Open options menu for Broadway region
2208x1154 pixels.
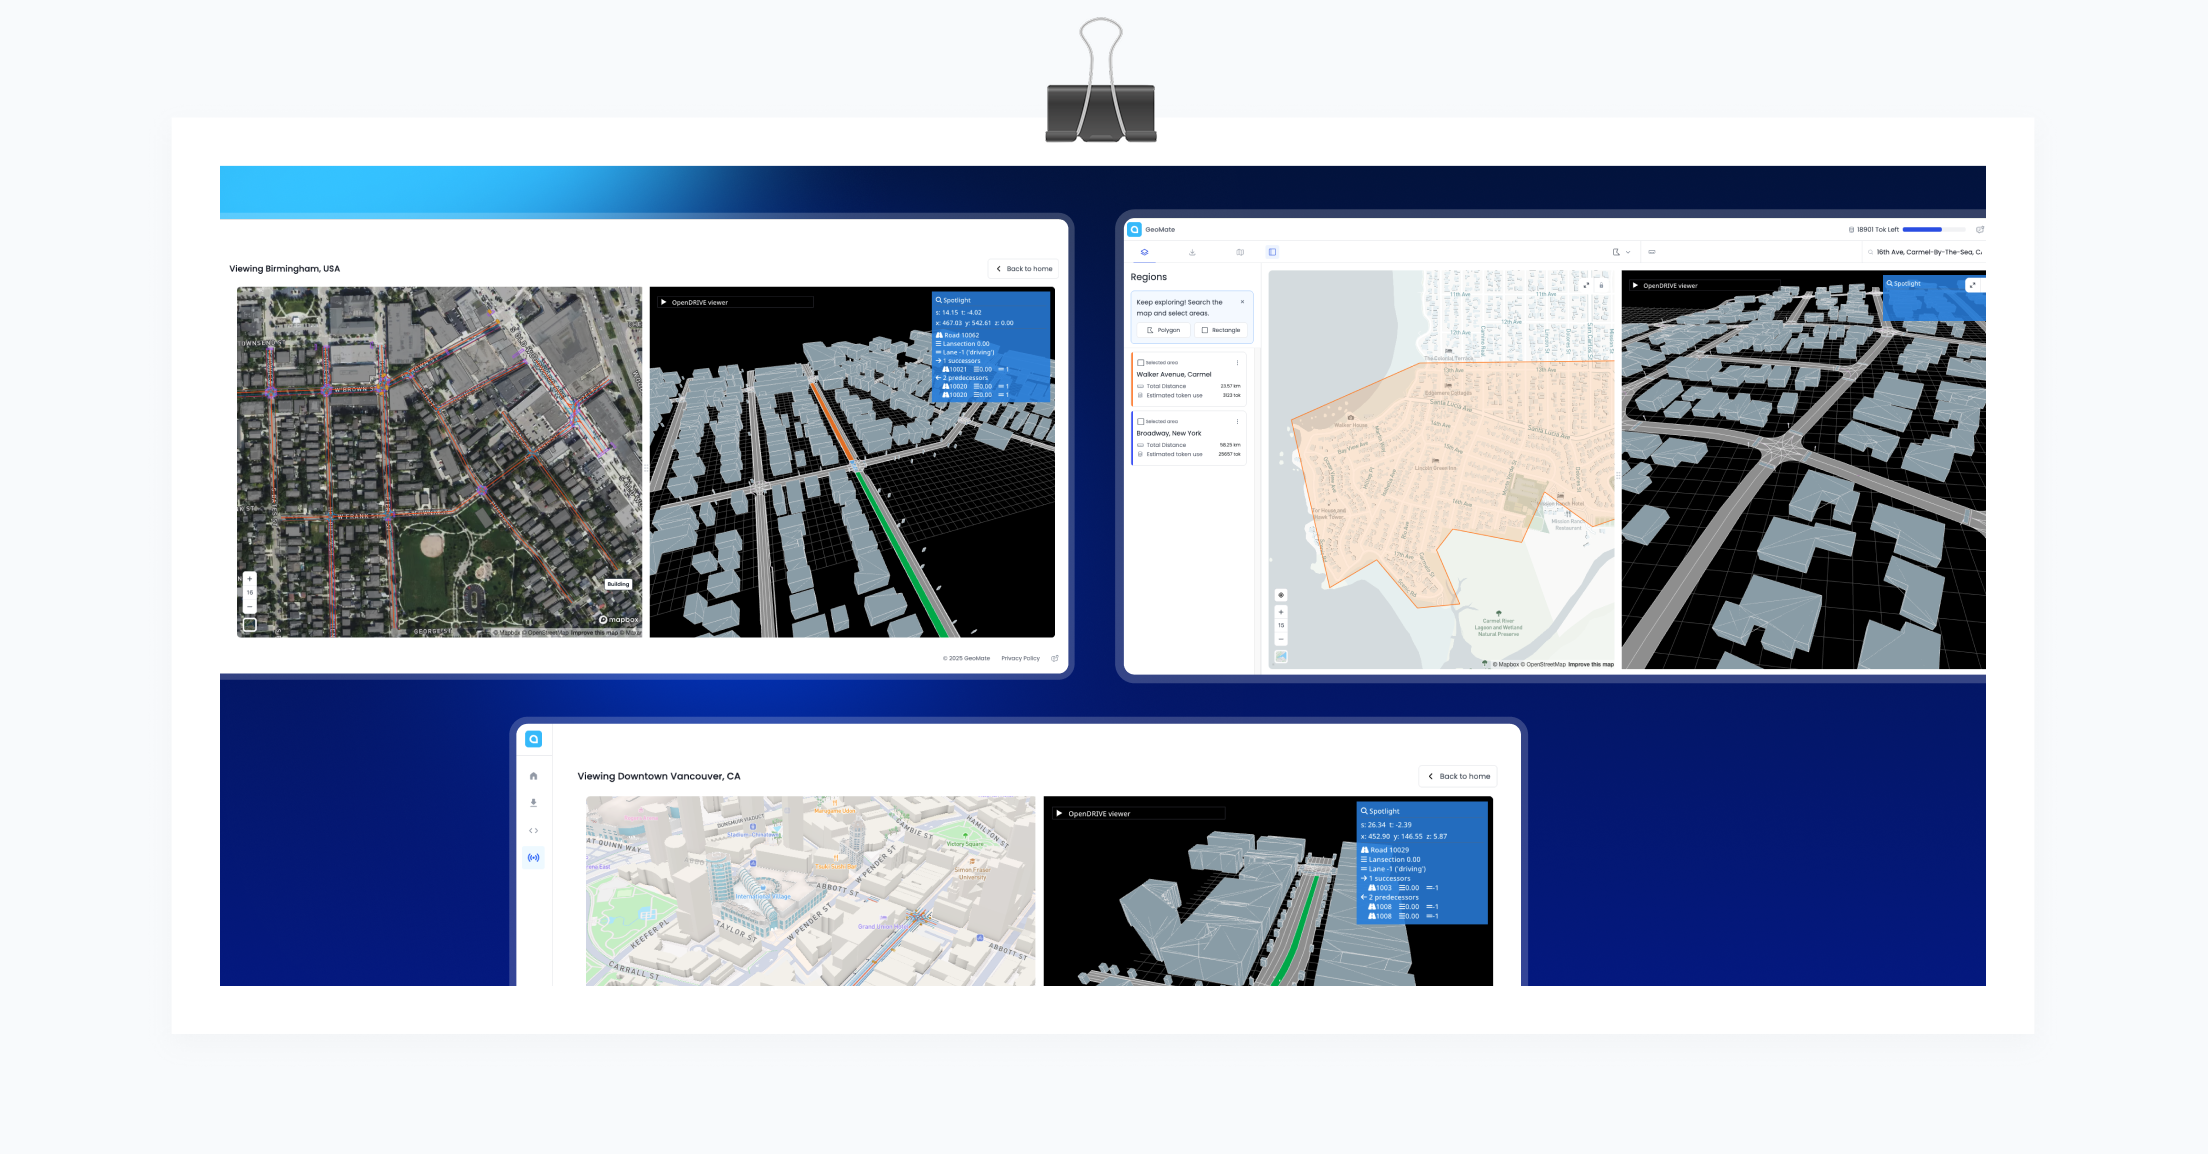click(1237, 422)
